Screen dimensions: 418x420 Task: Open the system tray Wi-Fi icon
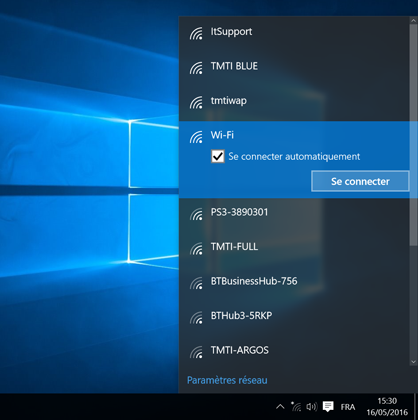point(296,406)
